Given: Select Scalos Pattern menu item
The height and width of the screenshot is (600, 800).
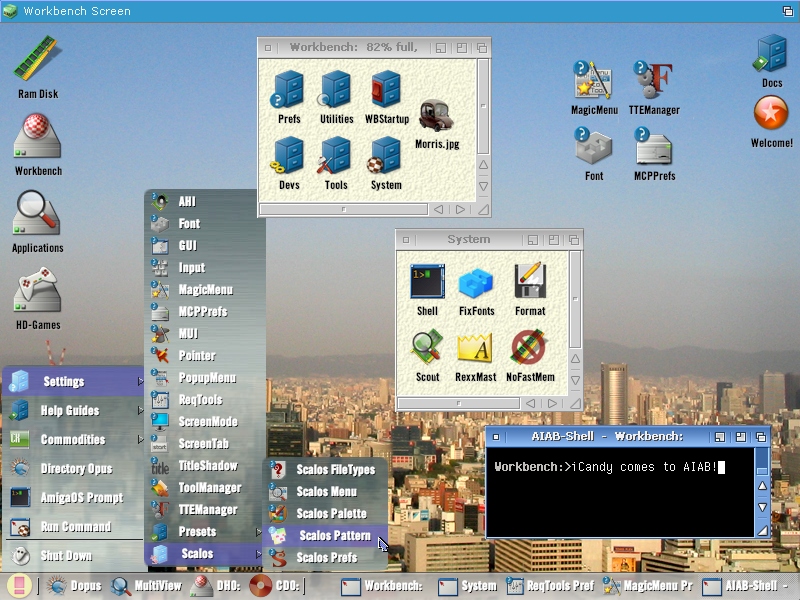Looking at the screenshot, I should 326,535.
